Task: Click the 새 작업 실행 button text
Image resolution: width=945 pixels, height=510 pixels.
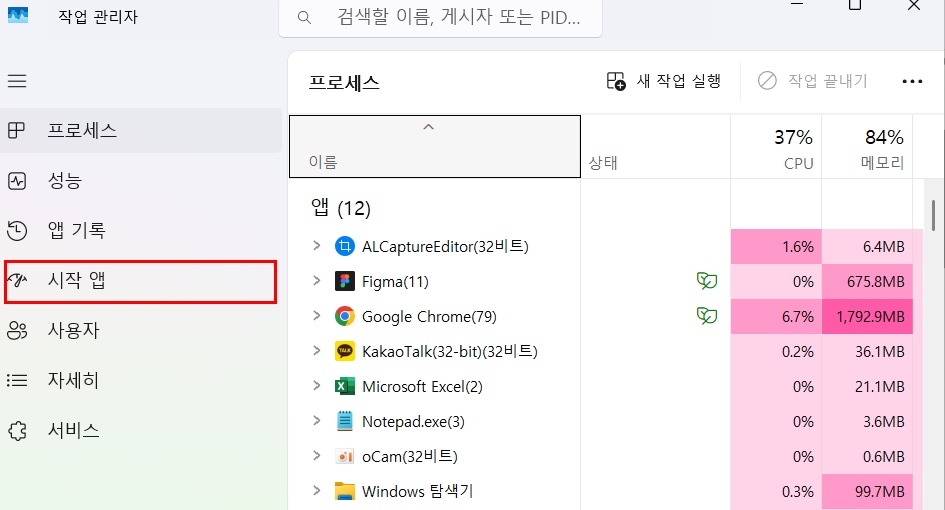Action: click(x=679, y=81)
